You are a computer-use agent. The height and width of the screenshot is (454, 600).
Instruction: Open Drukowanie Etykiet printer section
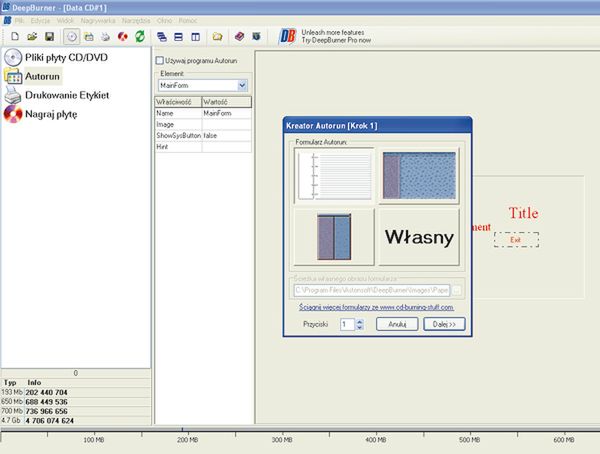coord(58,95)
